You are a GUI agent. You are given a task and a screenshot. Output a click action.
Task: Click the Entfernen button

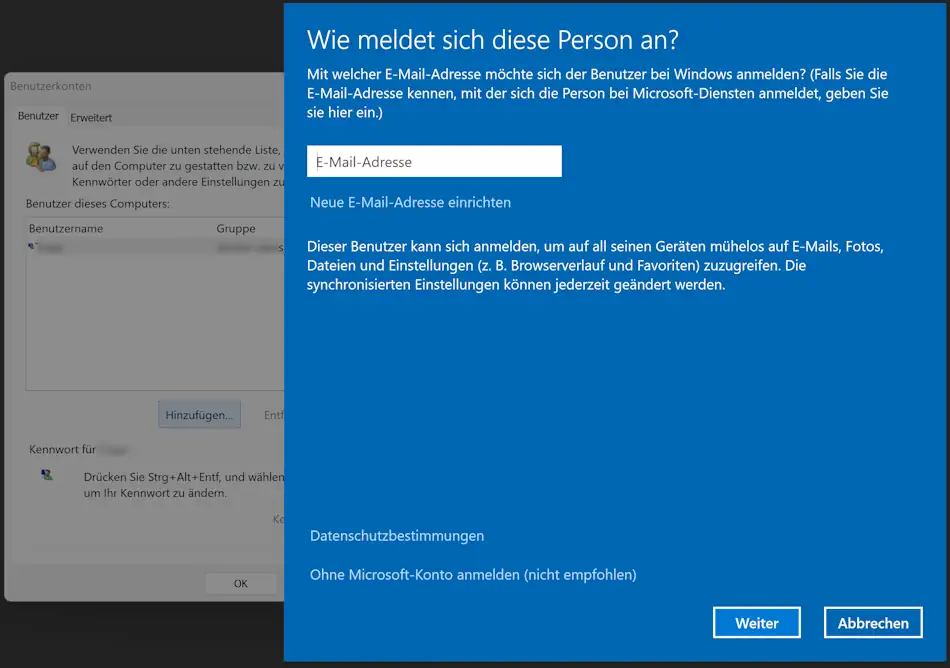click(275, 414)
